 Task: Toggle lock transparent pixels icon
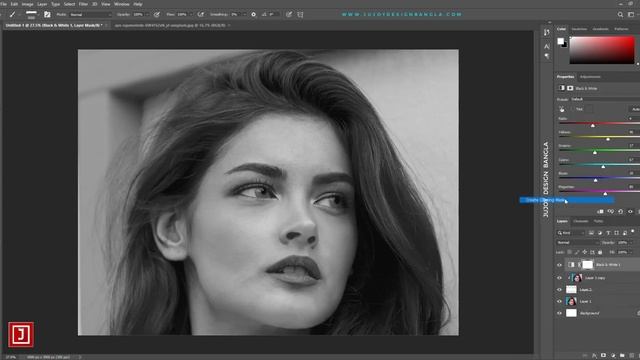(x=570, y=252)
